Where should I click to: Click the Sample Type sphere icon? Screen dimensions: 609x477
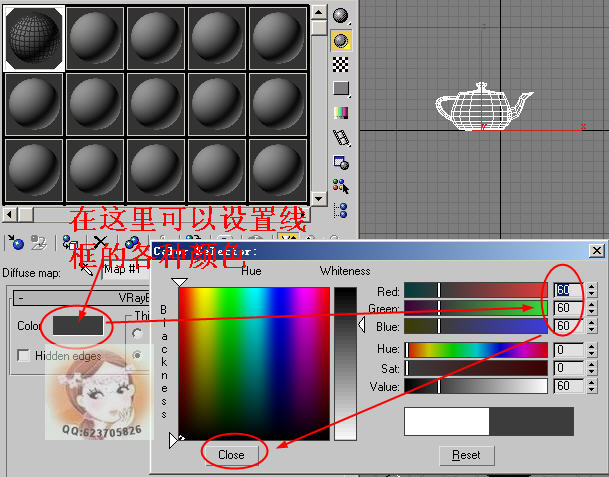tap(341, 16)
